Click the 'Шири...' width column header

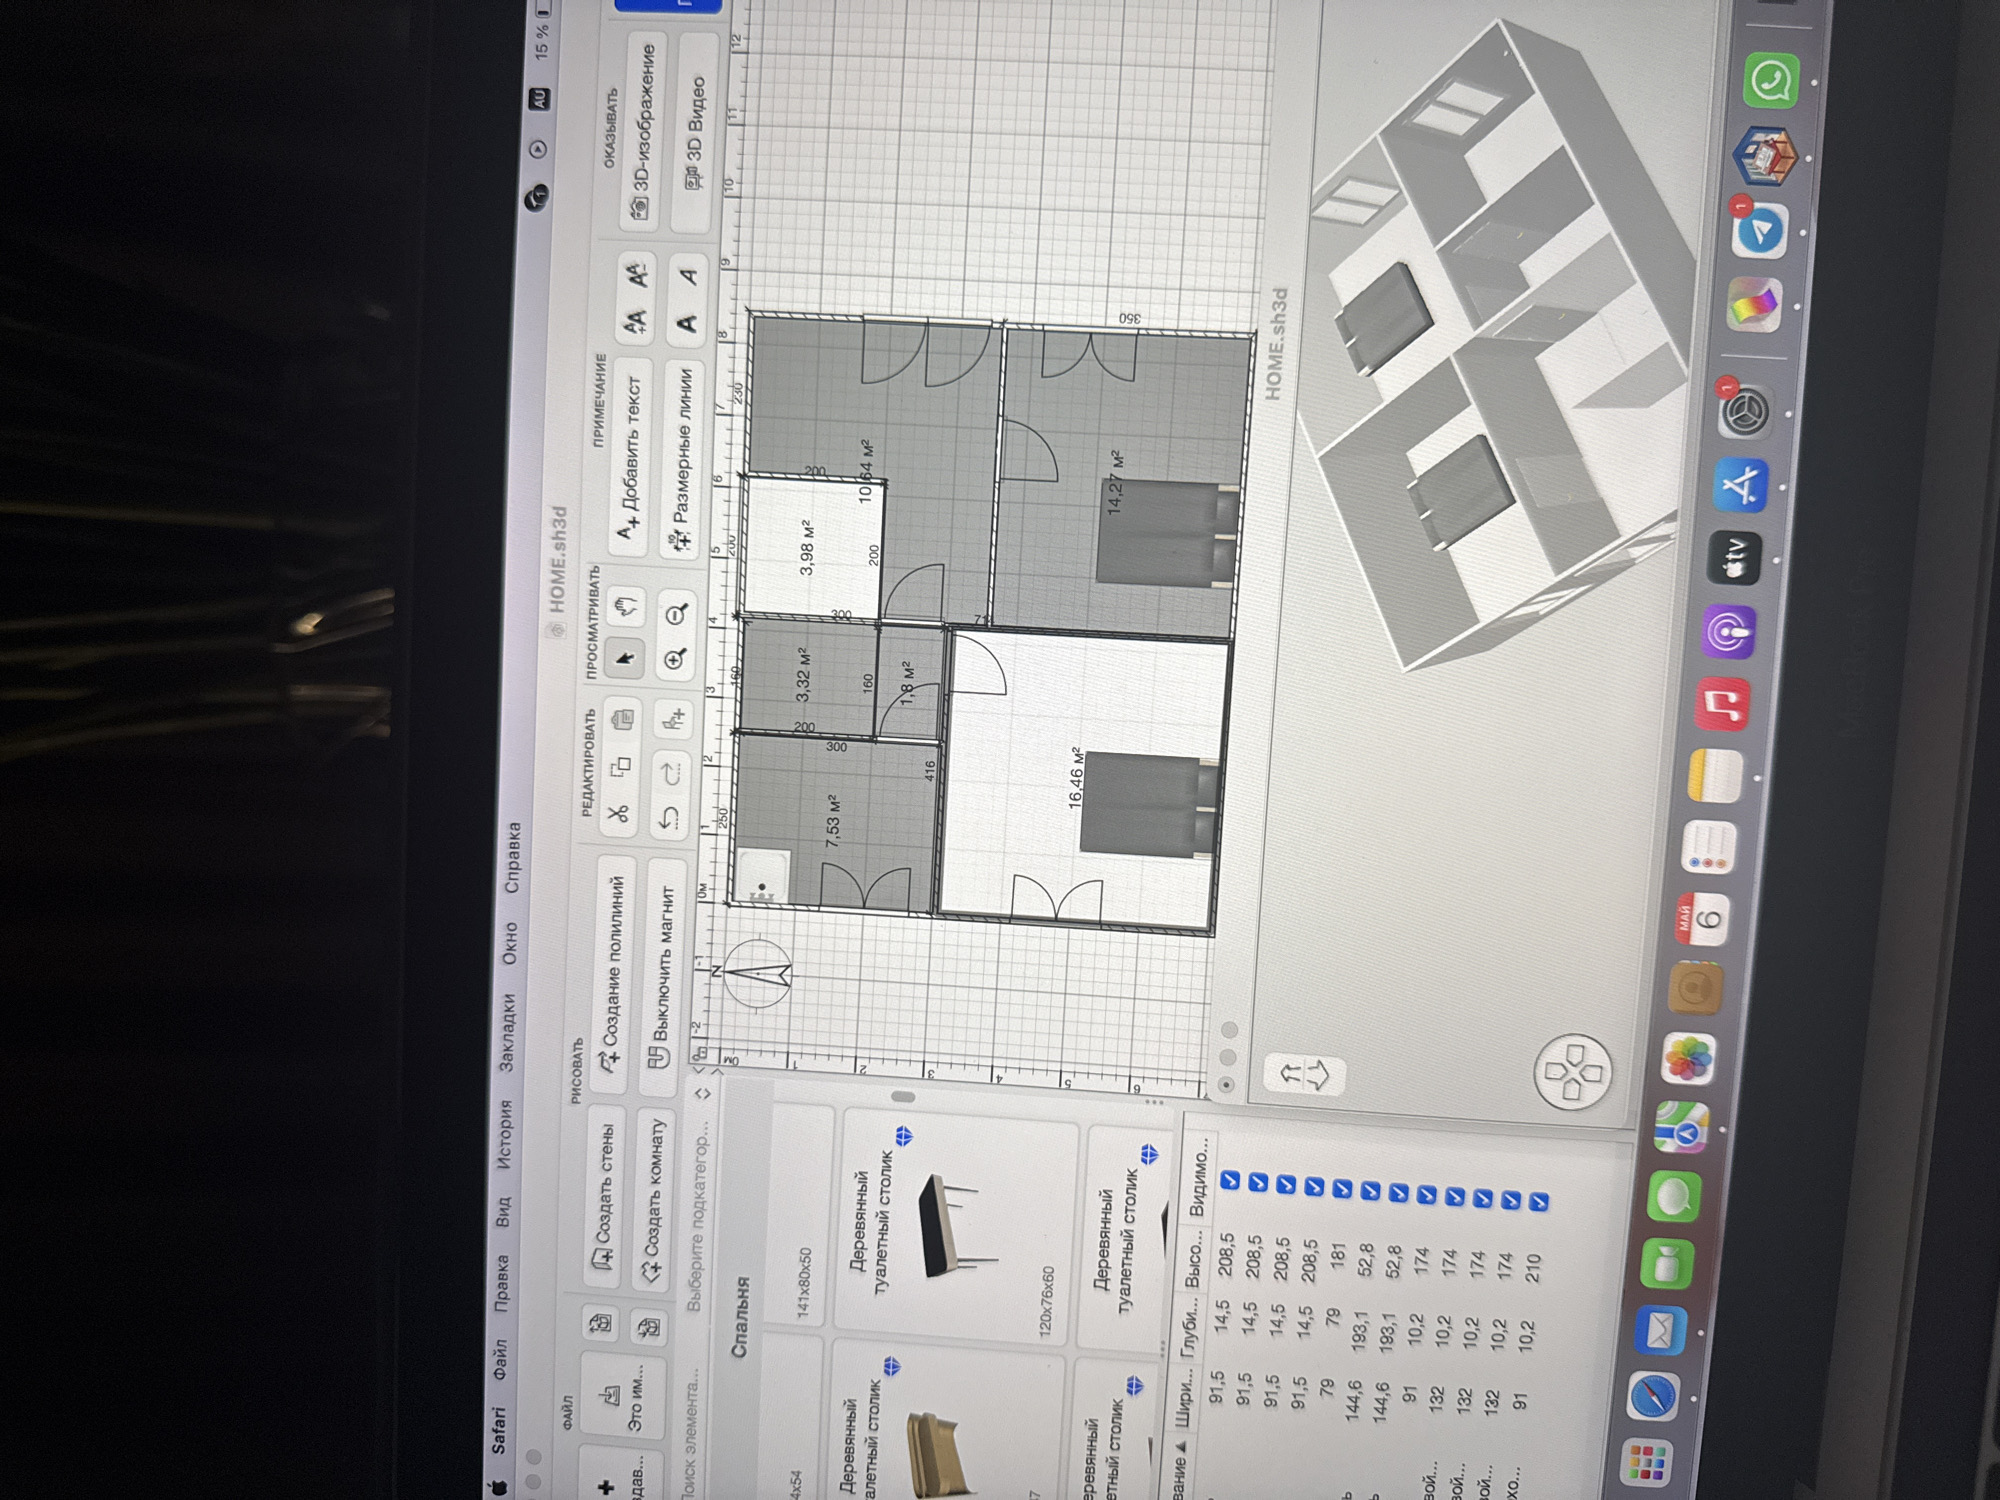[x=1183, y=1398]
